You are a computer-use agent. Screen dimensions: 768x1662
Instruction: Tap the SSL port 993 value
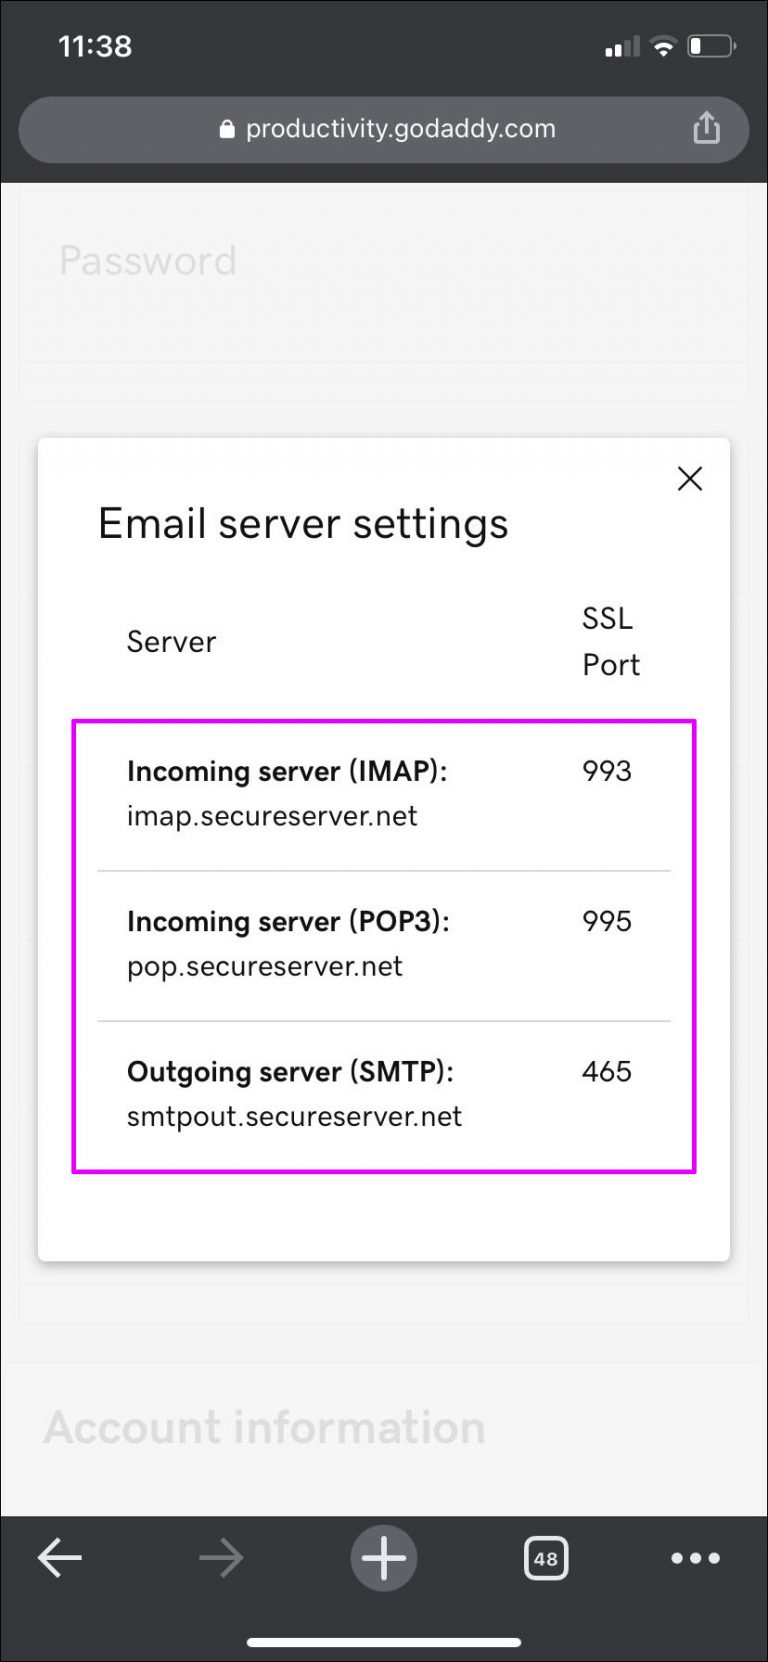click(606, 771)
